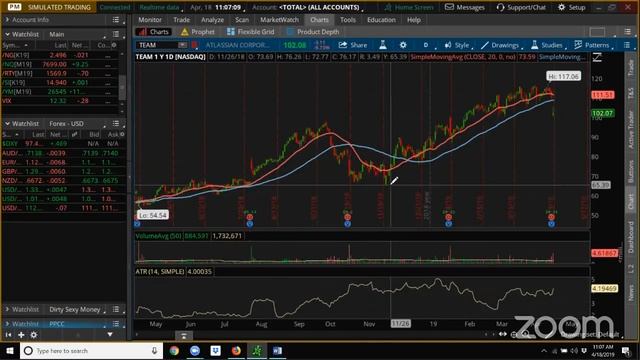Customize Main watchlist columns gear

tap(114, 45)
